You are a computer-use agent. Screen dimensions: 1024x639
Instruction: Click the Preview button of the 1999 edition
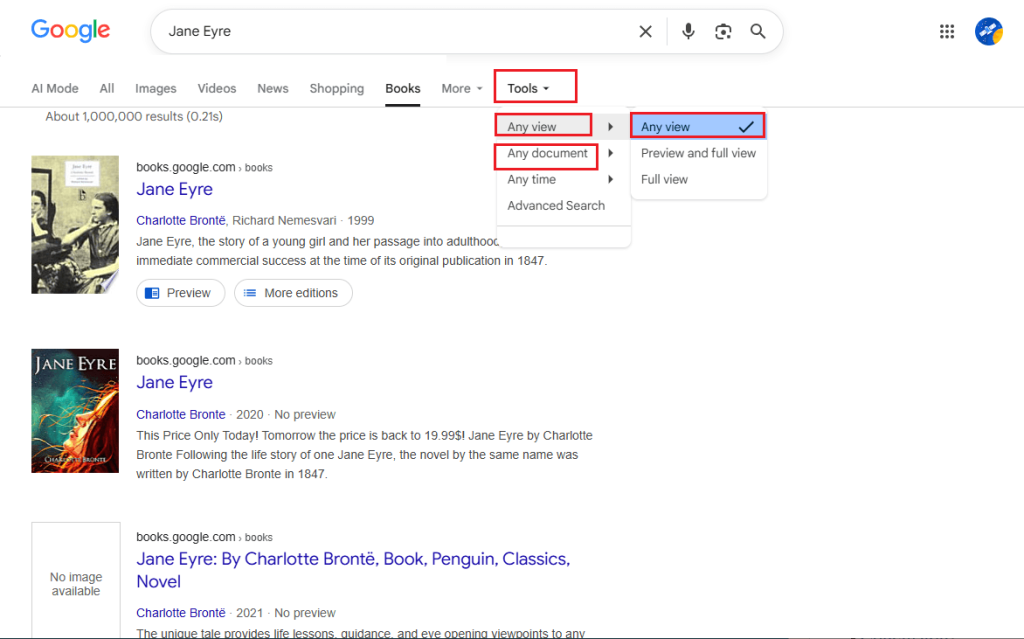point(180,293)
